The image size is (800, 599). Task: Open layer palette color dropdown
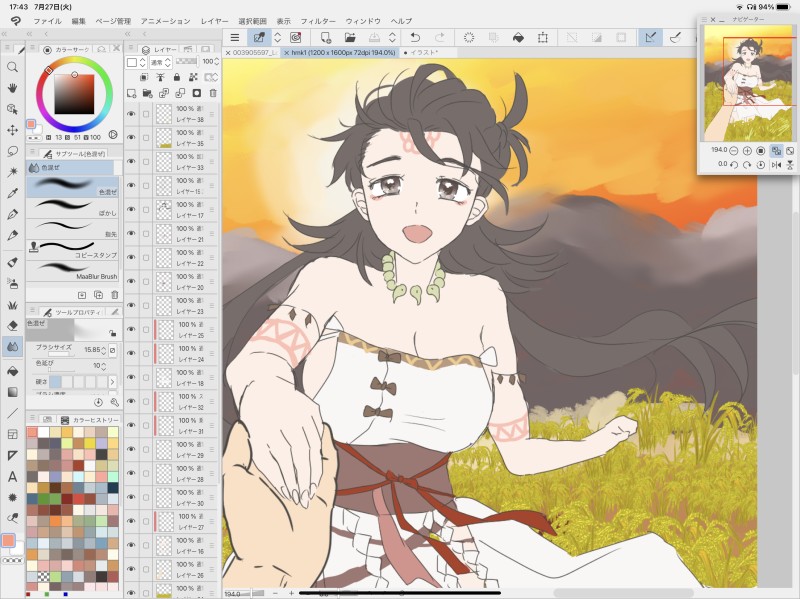click(x=137, y=62)
